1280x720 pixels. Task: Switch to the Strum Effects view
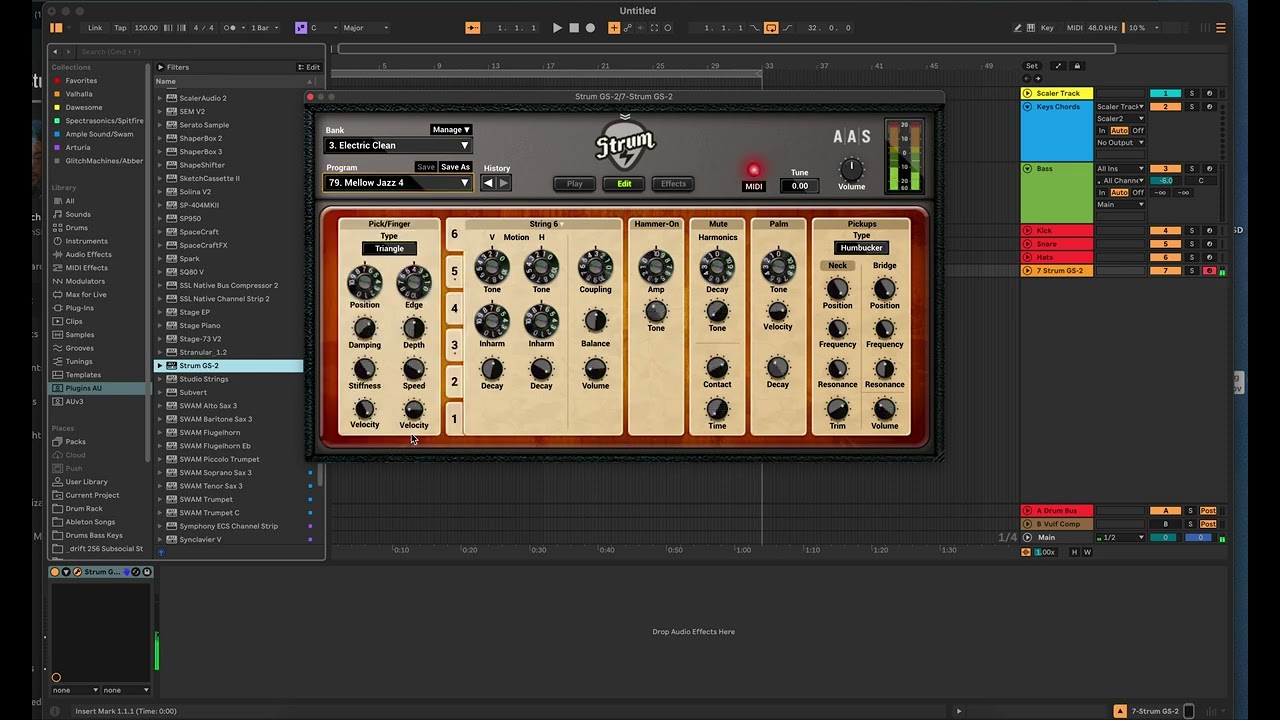click(674, 184)
